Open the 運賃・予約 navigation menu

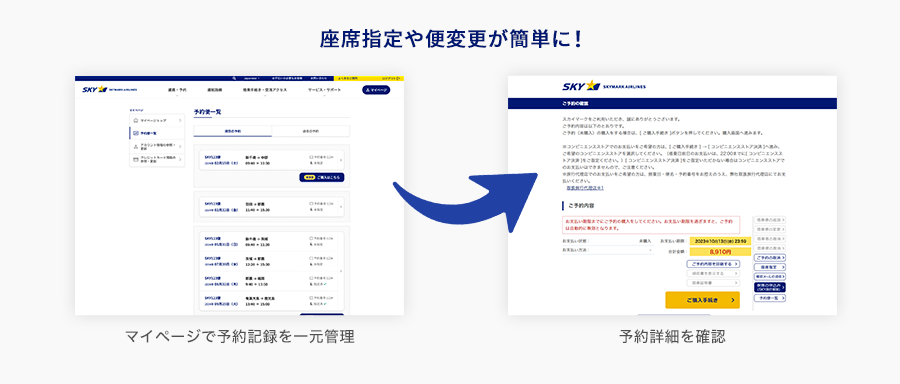pyautogui.click(x=177, y=90)
